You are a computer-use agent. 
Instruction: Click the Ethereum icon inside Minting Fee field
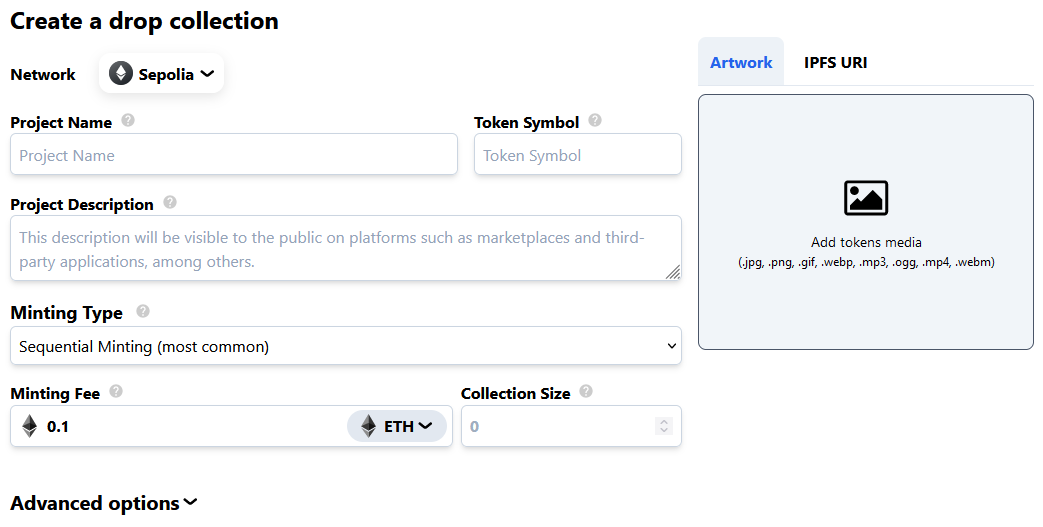pos(30,427)
